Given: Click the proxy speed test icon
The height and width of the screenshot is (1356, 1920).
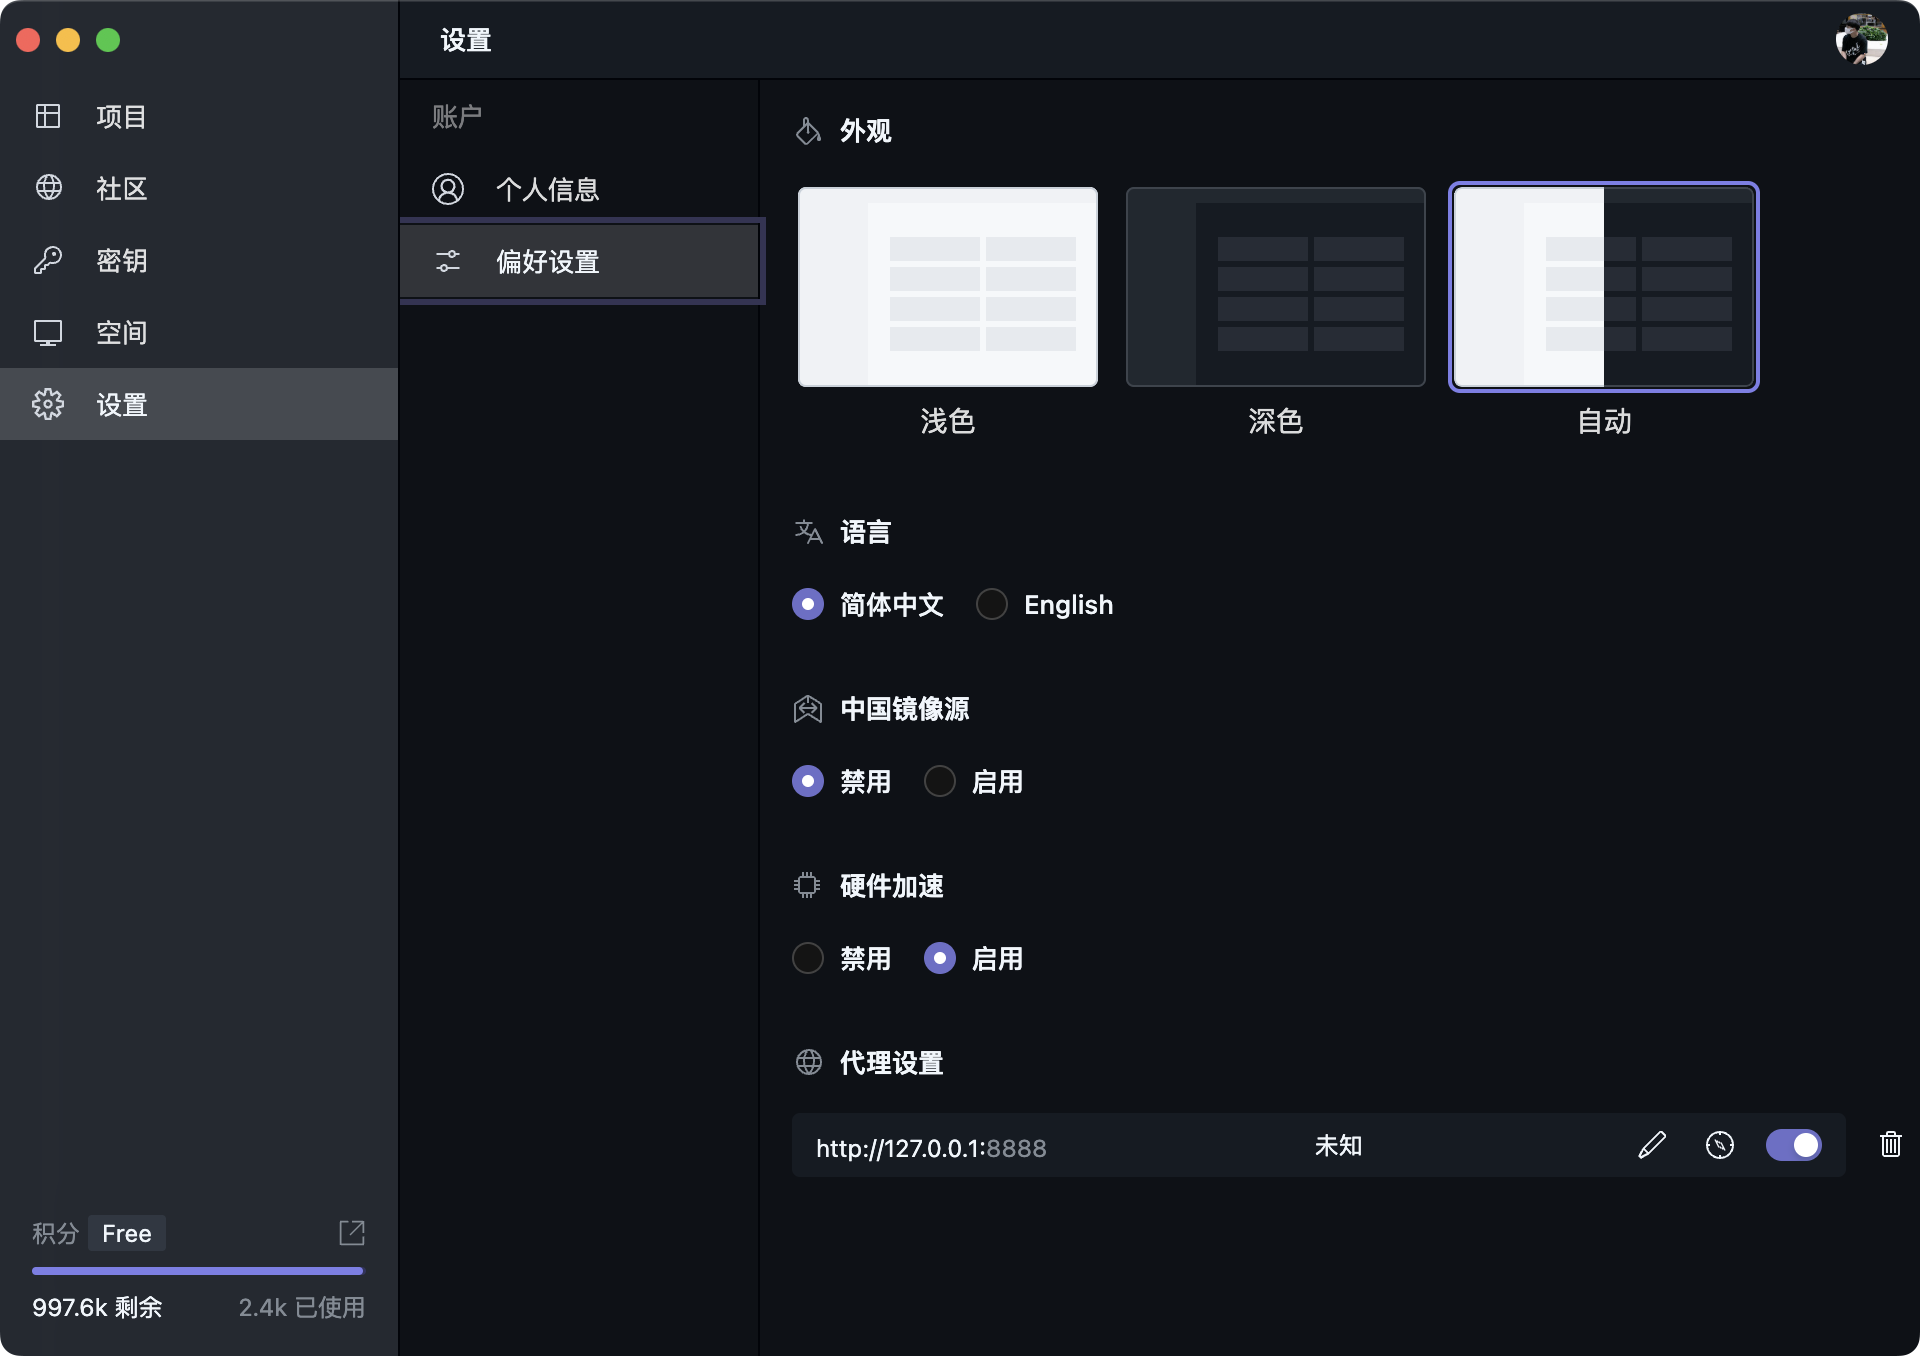Looking at the screenshot, I should pos(1719,1145).
